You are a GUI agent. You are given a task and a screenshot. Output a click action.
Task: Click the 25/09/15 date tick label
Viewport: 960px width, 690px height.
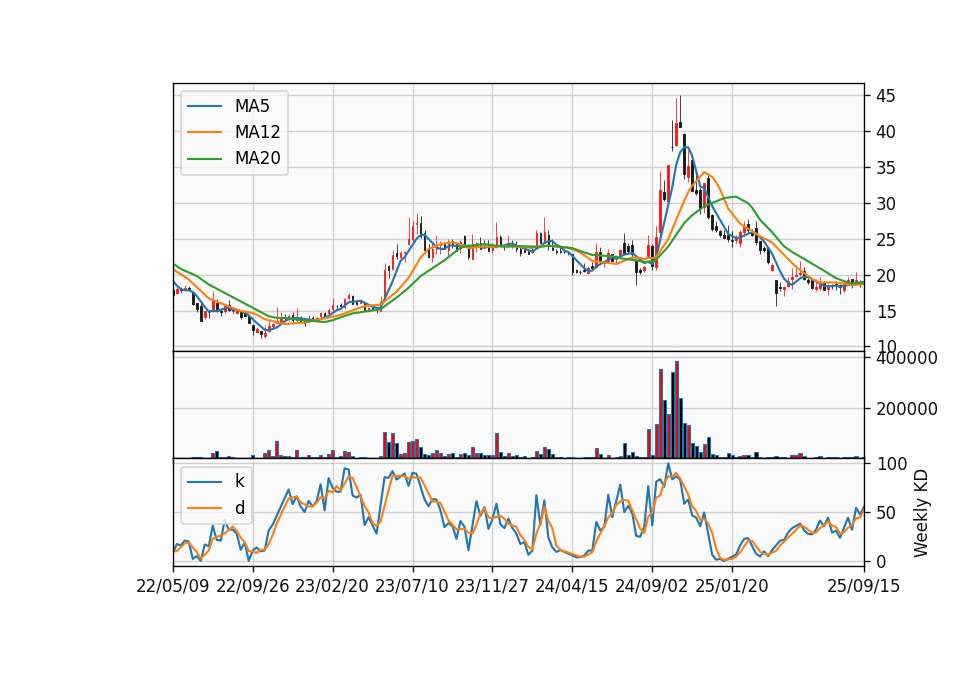click(x=864, y=586)
